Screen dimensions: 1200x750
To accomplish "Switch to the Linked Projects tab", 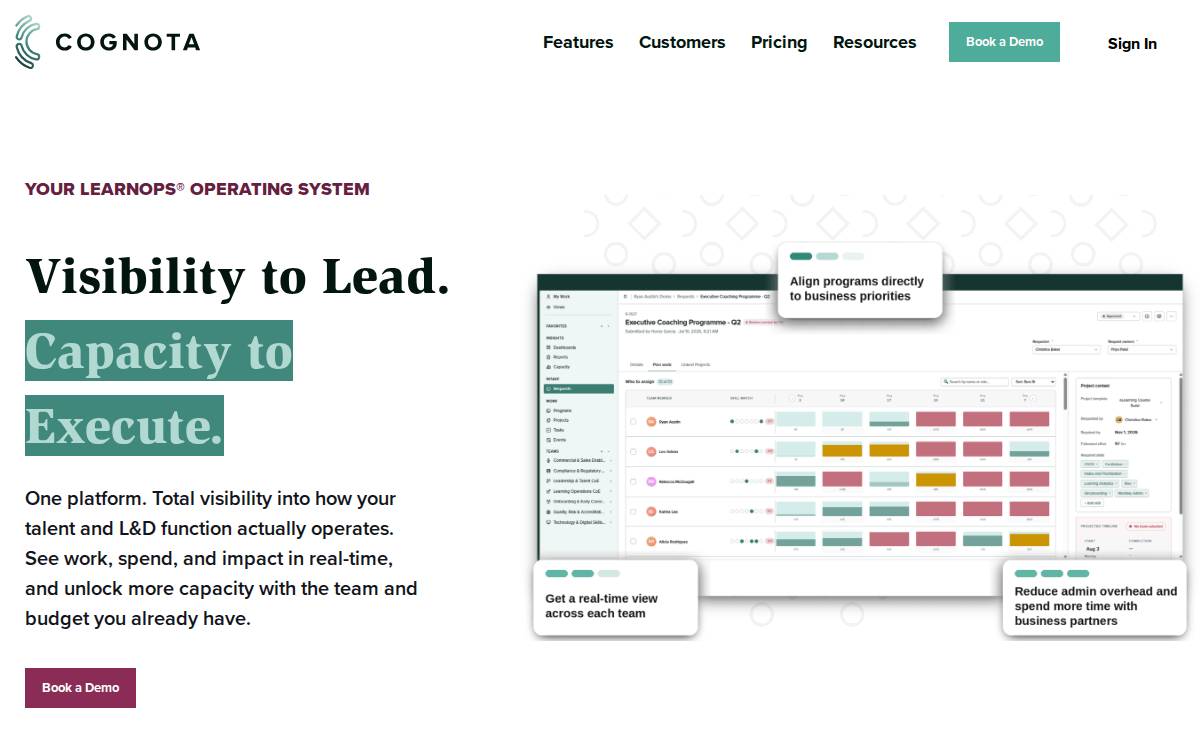I will point(695,365).
